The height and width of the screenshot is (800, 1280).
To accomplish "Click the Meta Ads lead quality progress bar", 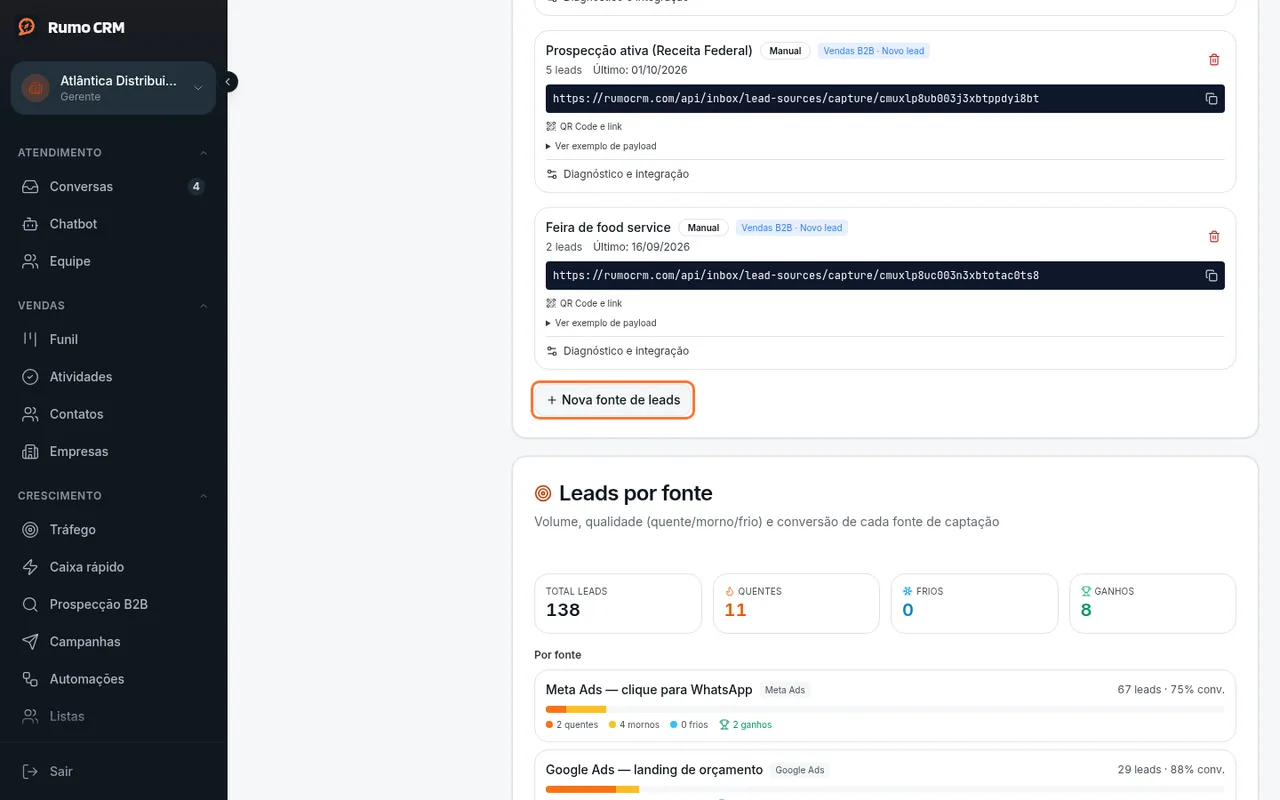I will click(x=885, y=709).
